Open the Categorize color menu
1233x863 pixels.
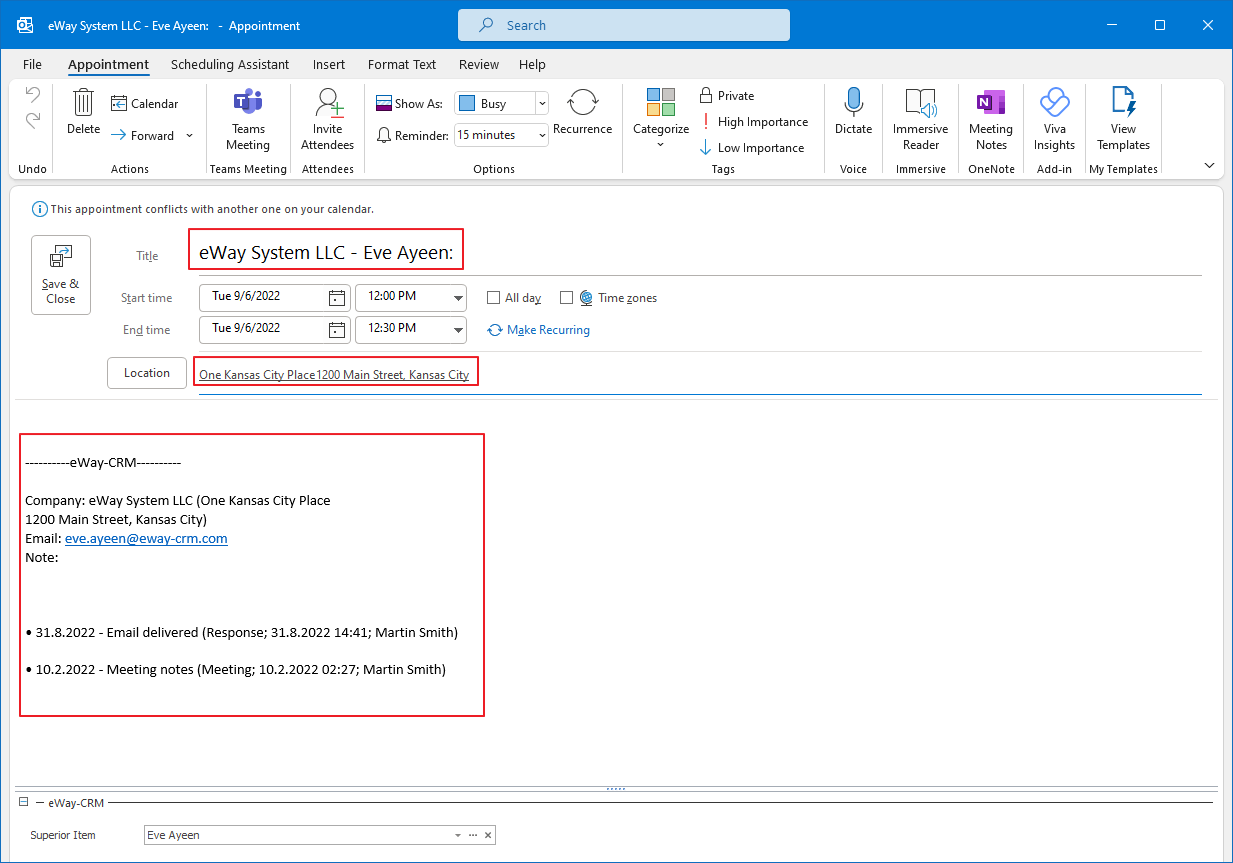(x=661, y=119)
